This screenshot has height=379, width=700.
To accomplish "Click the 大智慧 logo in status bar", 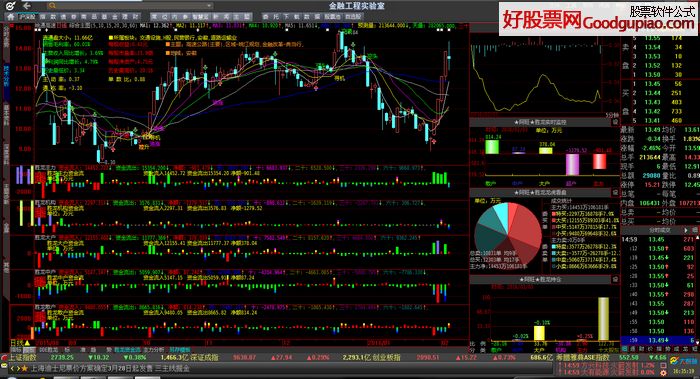I will click(x=681, y=360).
